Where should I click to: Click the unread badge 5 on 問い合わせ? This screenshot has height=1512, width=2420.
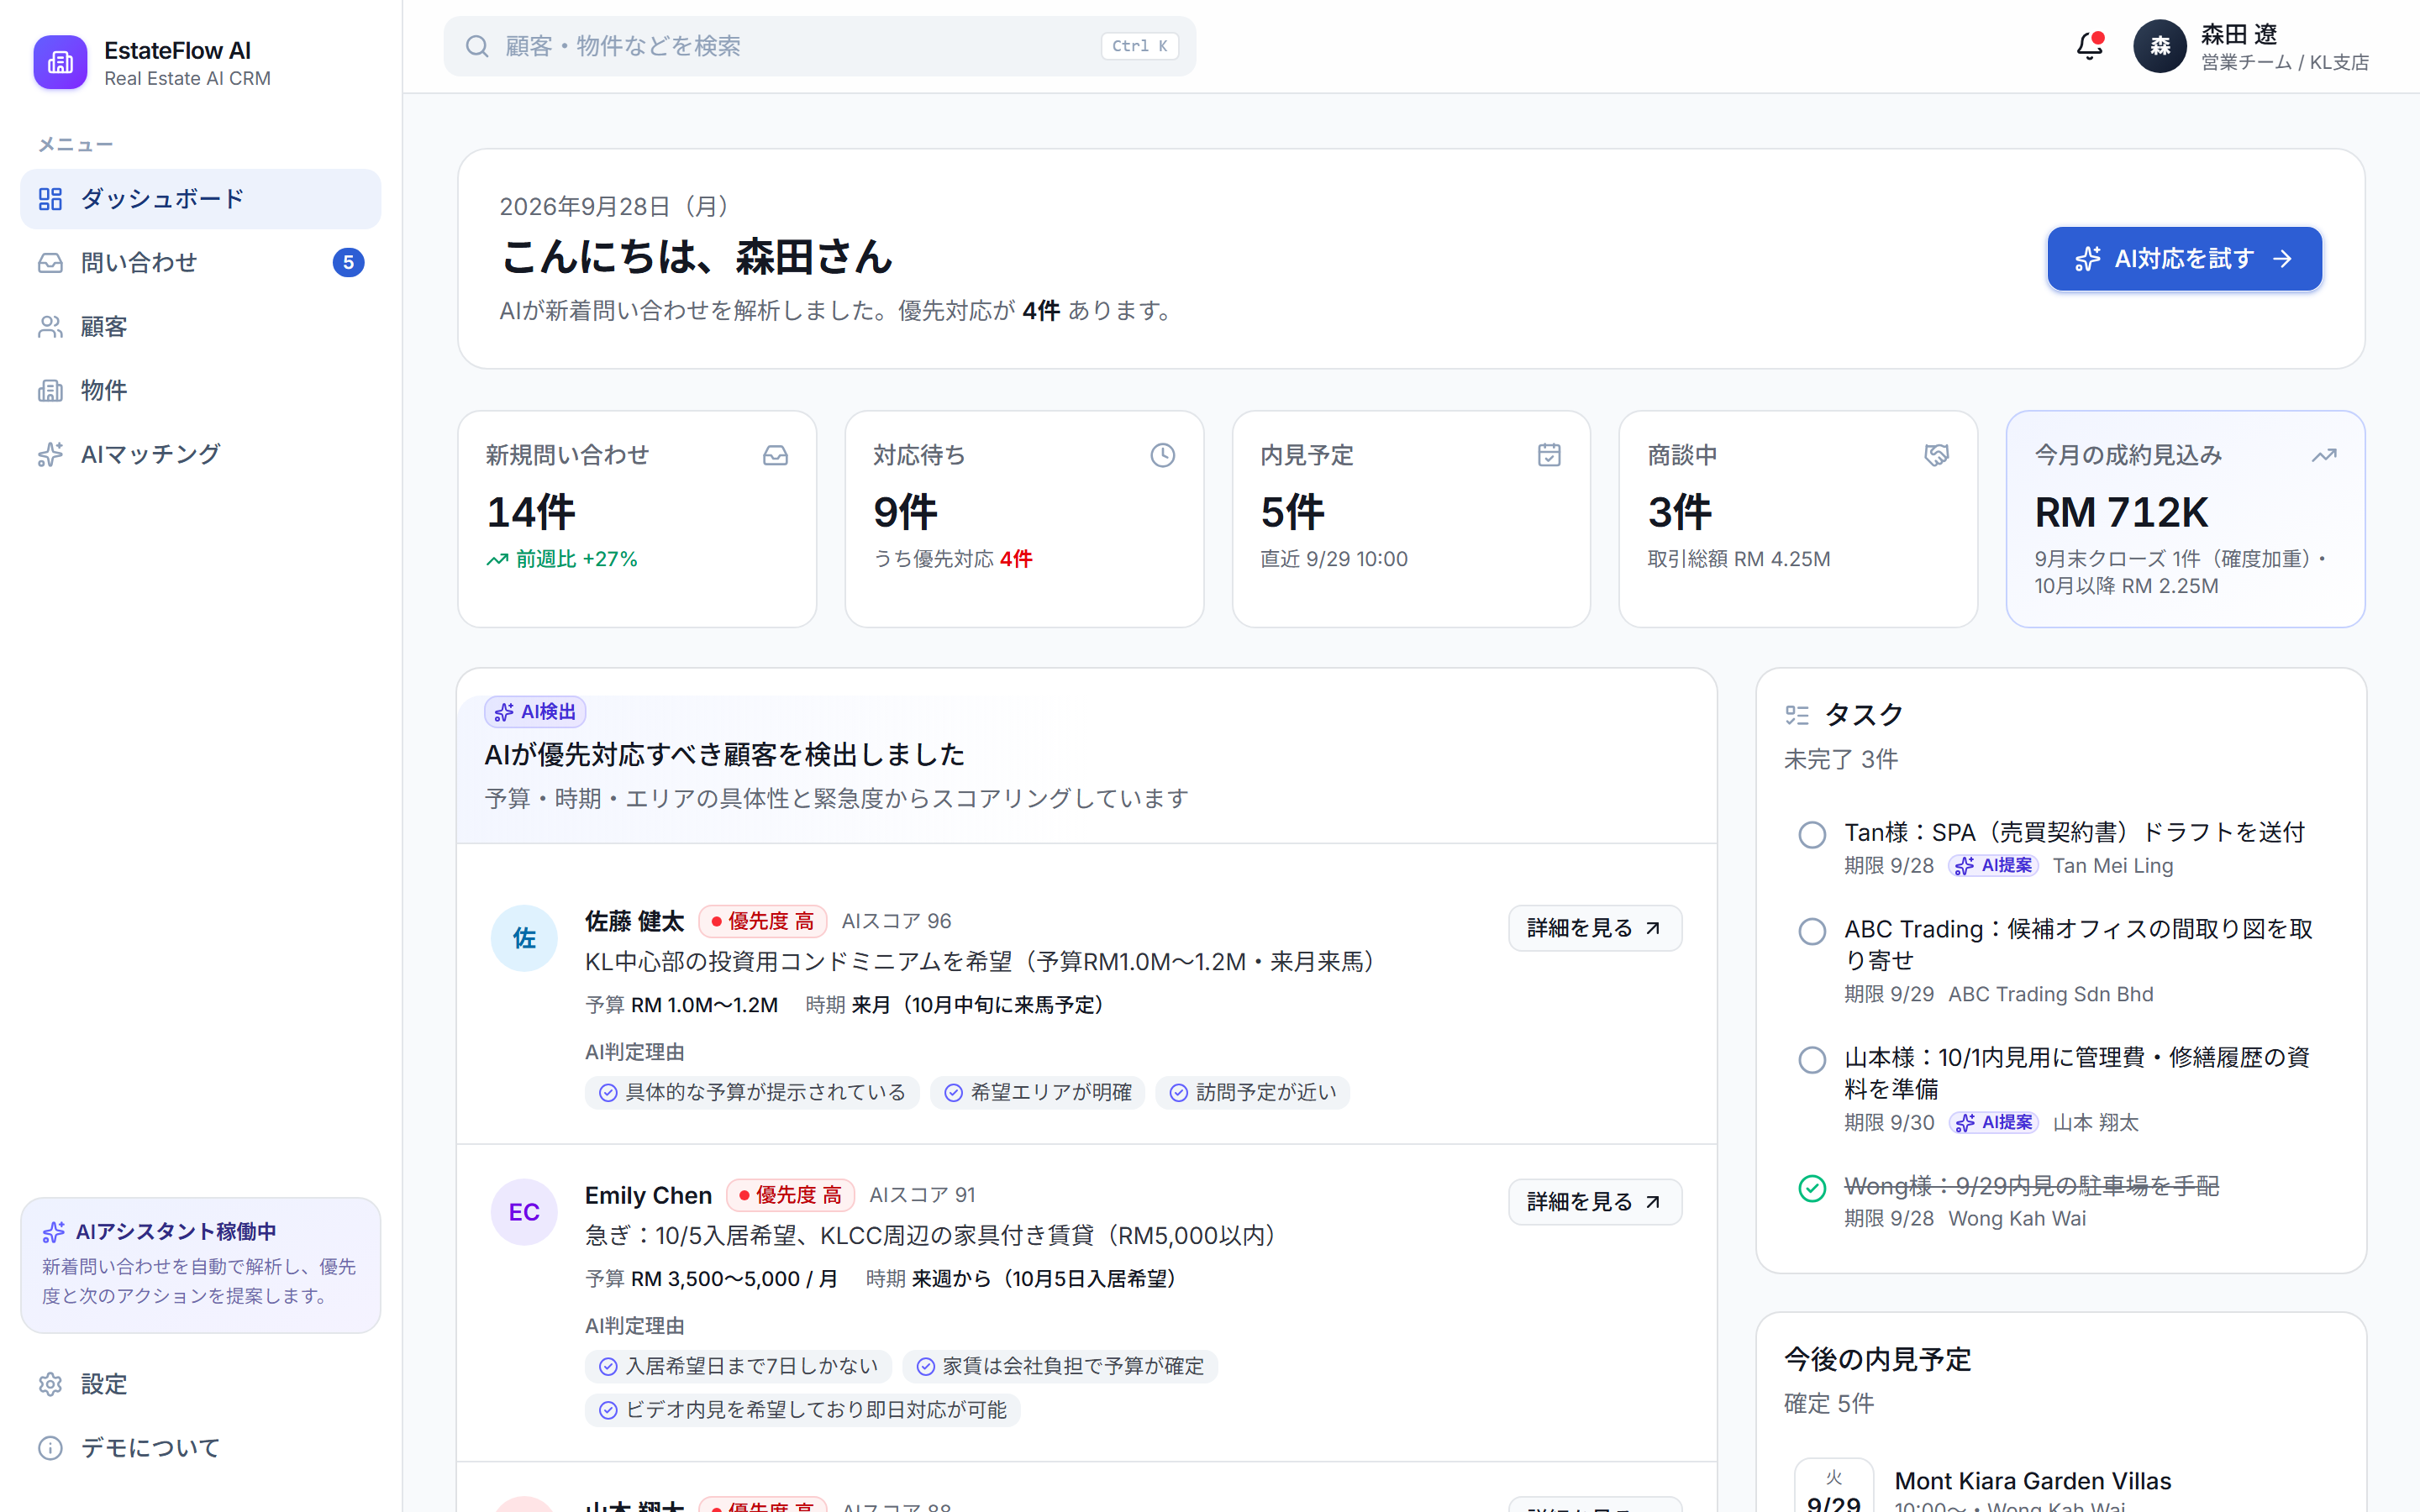point(348,262)
